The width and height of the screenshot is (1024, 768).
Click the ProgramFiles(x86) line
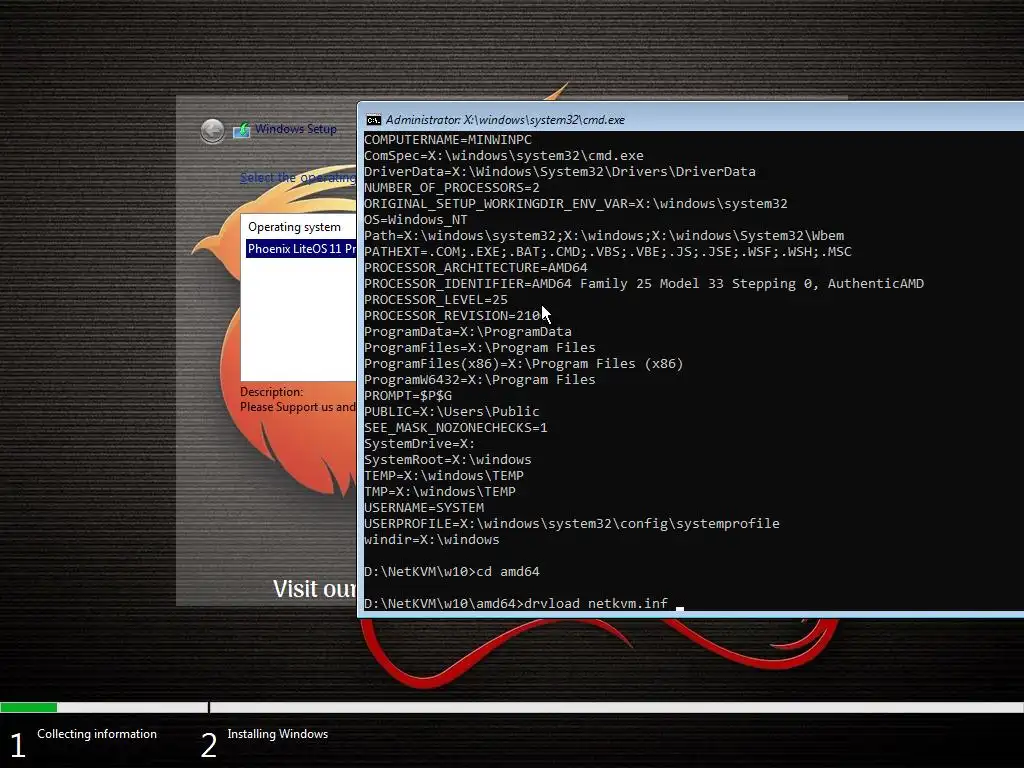click(x=524, y=364)
